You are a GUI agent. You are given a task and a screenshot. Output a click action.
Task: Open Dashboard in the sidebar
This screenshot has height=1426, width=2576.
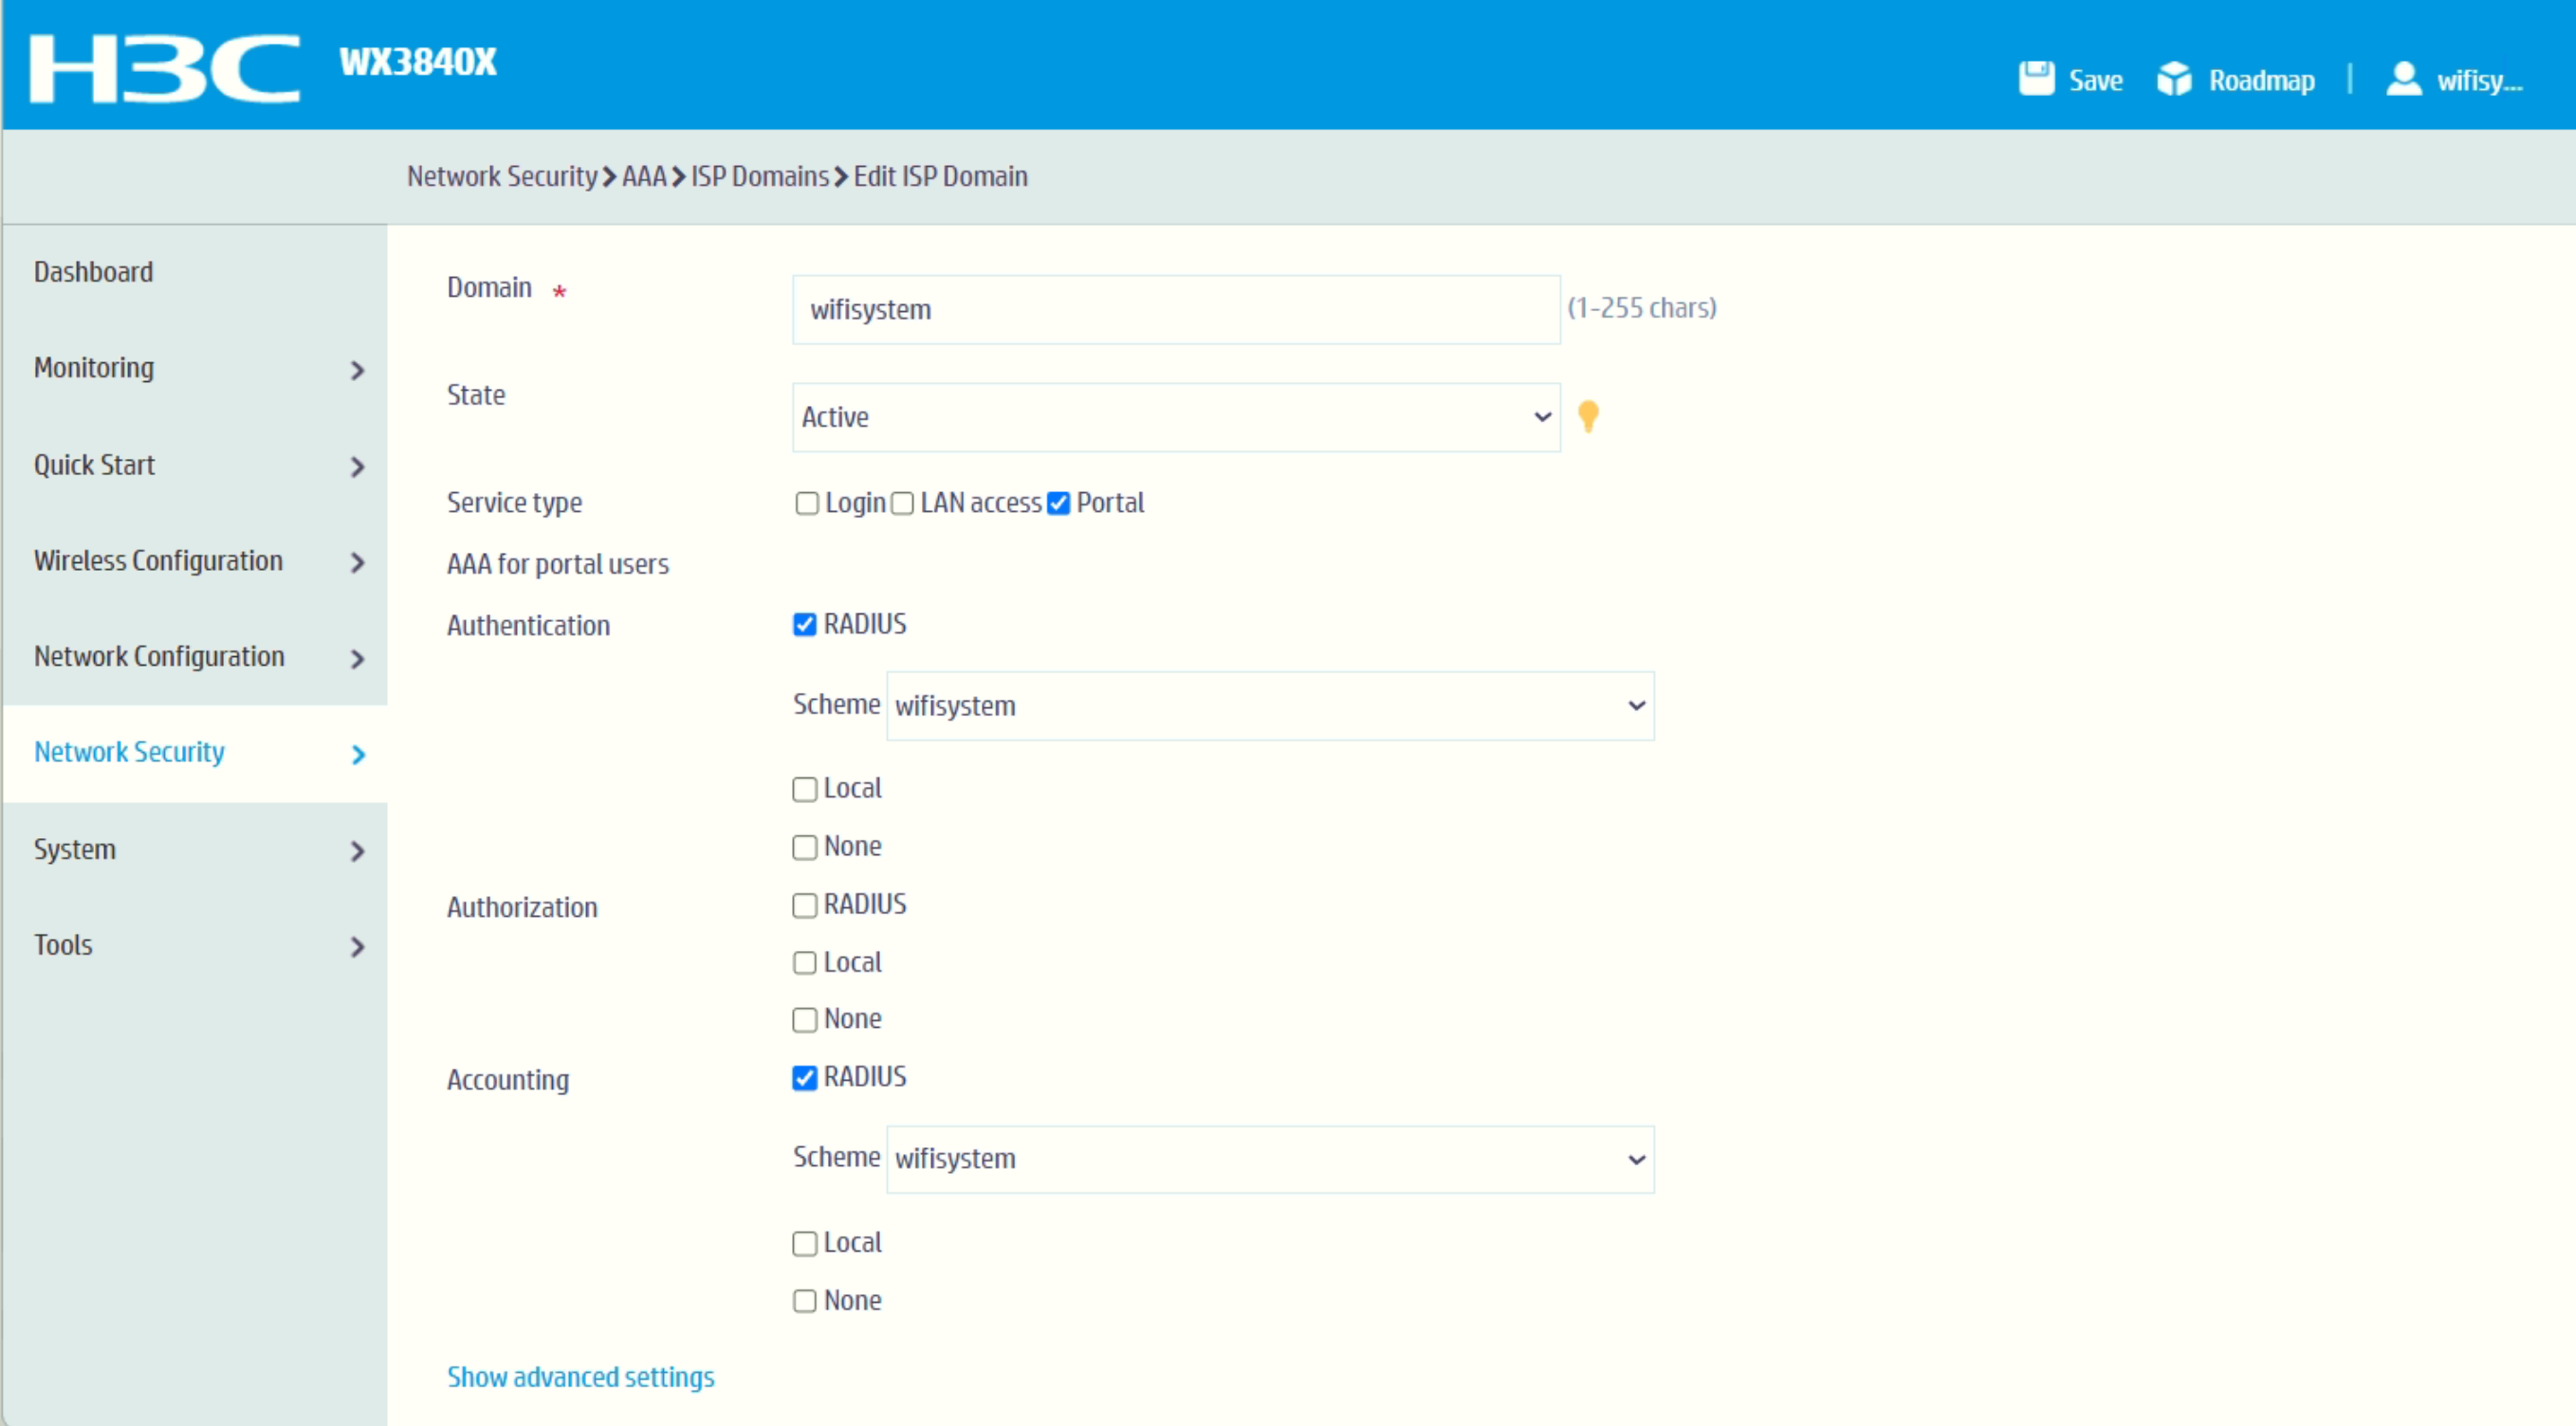(94, 272)
